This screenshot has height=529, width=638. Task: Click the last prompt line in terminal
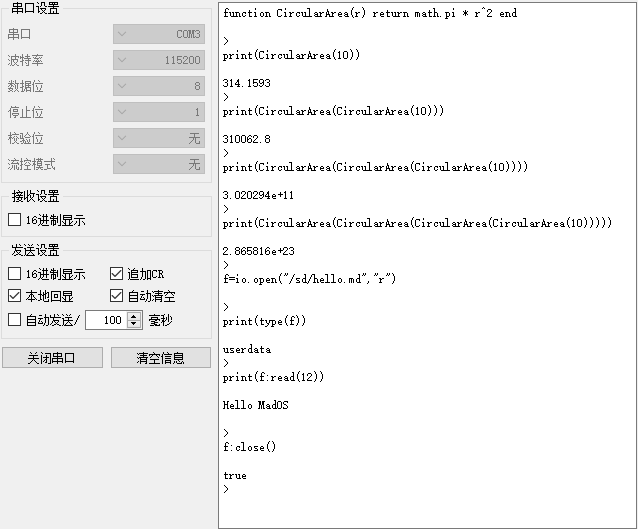(226, 489)
